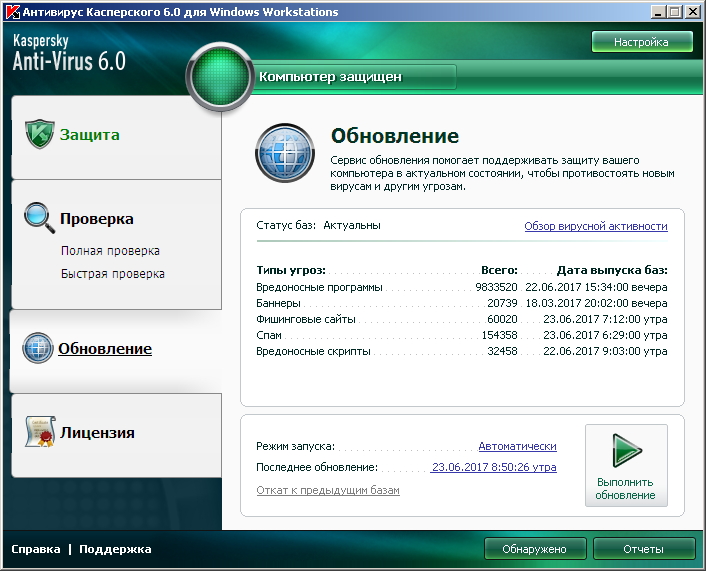Click Откат к предыдущим базам rollback link

(328, 490)
